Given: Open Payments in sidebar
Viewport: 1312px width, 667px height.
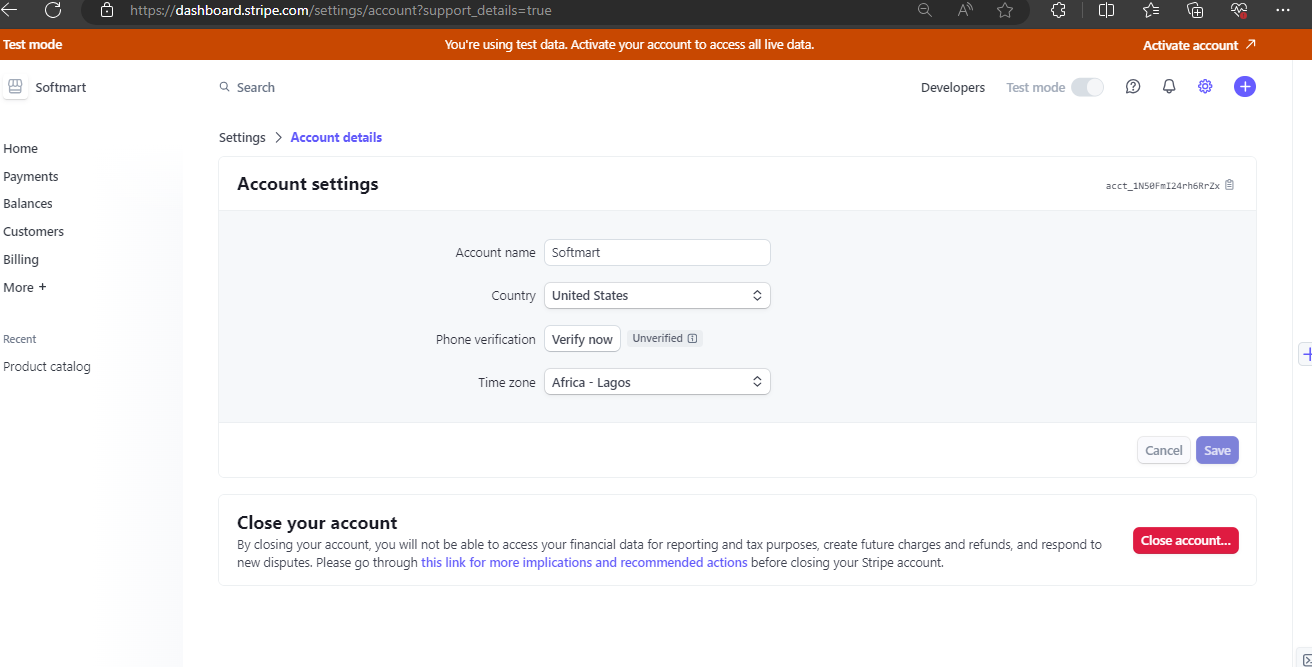Looking at the screenshot, I should 31,176.
